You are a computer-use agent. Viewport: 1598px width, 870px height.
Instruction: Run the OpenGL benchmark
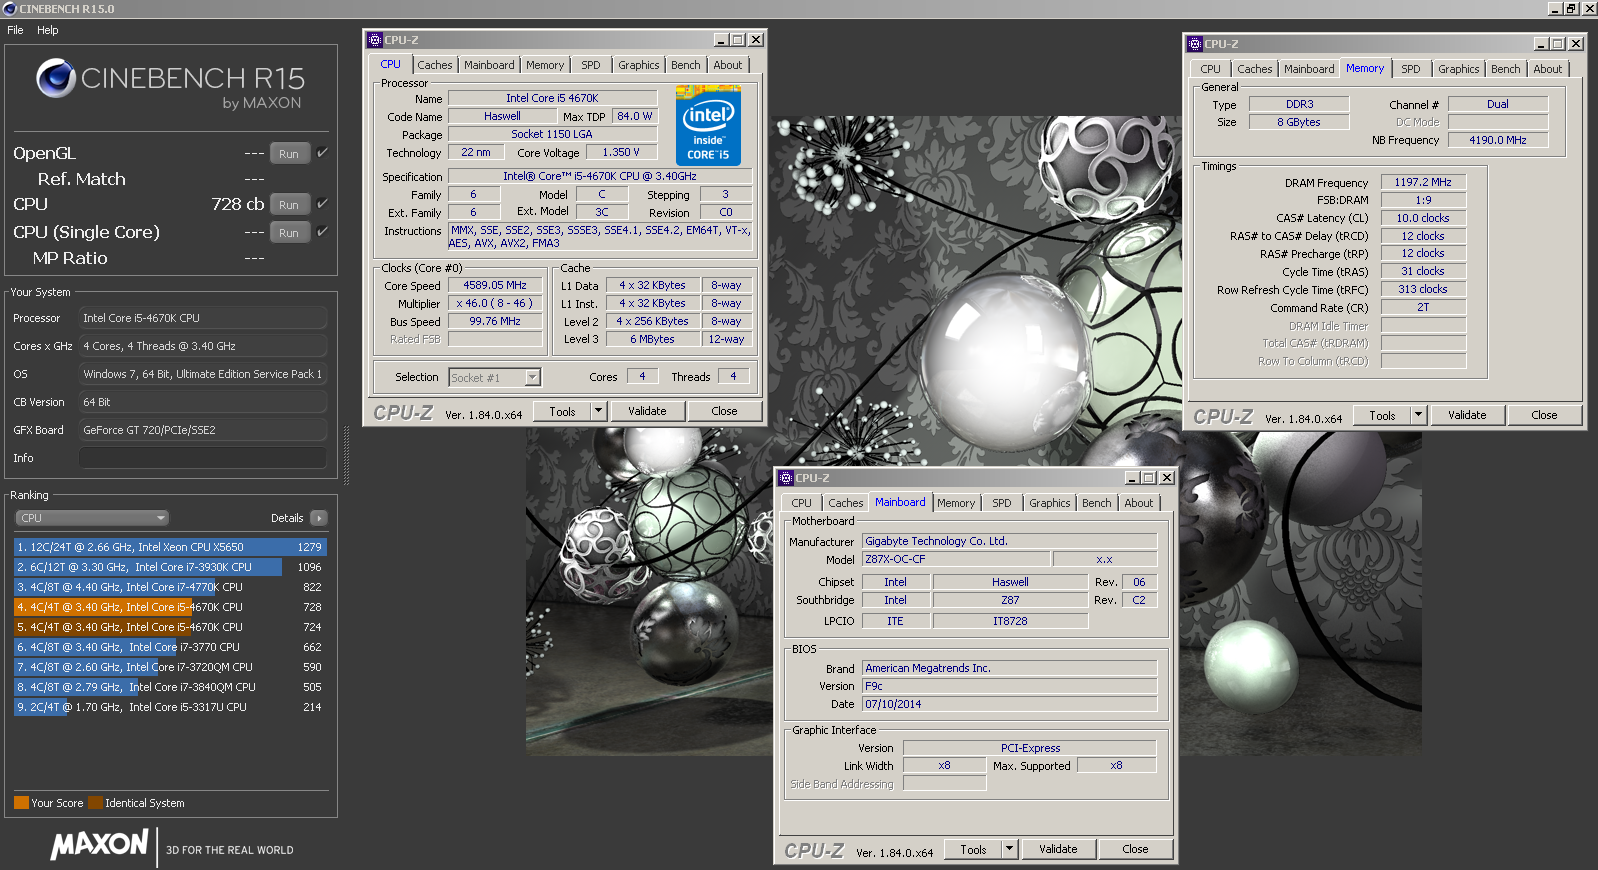click(289, 154)
